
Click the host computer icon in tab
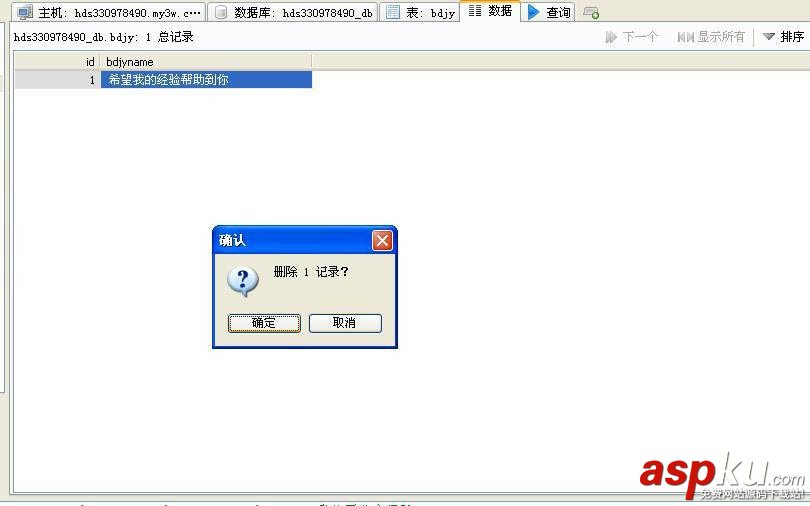coord(25,12)
